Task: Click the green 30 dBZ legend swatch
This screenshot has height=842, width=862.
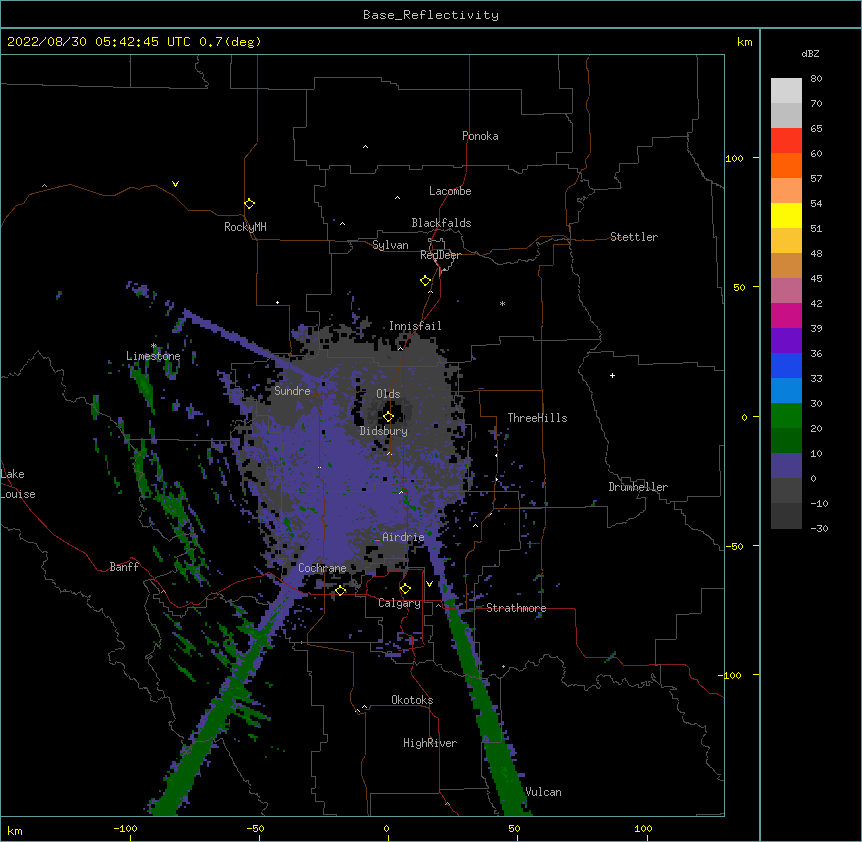Action: click(x=786, y=416)
